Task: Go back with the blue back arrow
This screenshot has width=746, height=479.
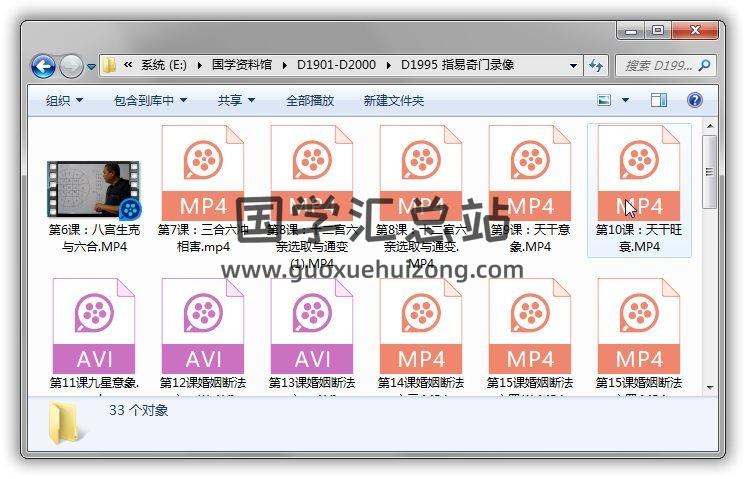Action: [x=43, y=66]
